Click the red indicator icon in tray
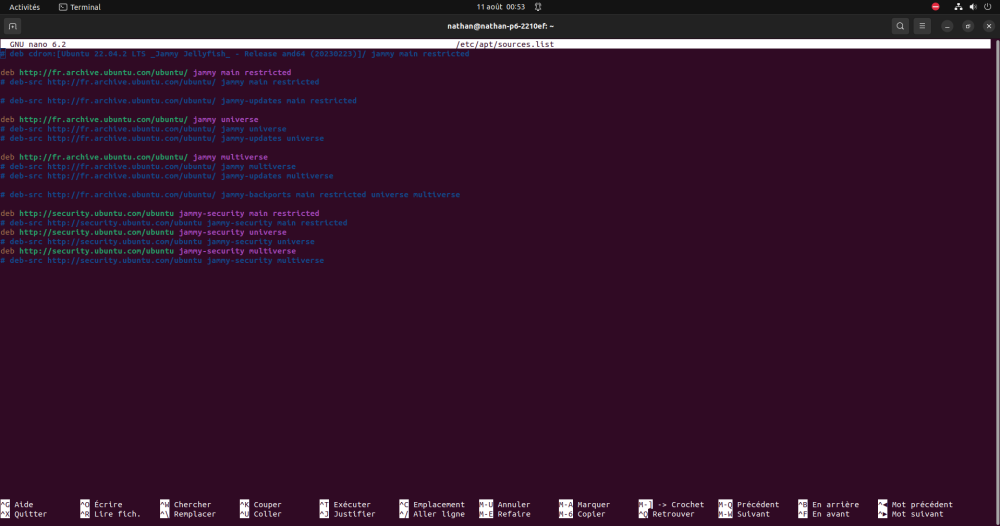1000x526 pixels. 936,7
